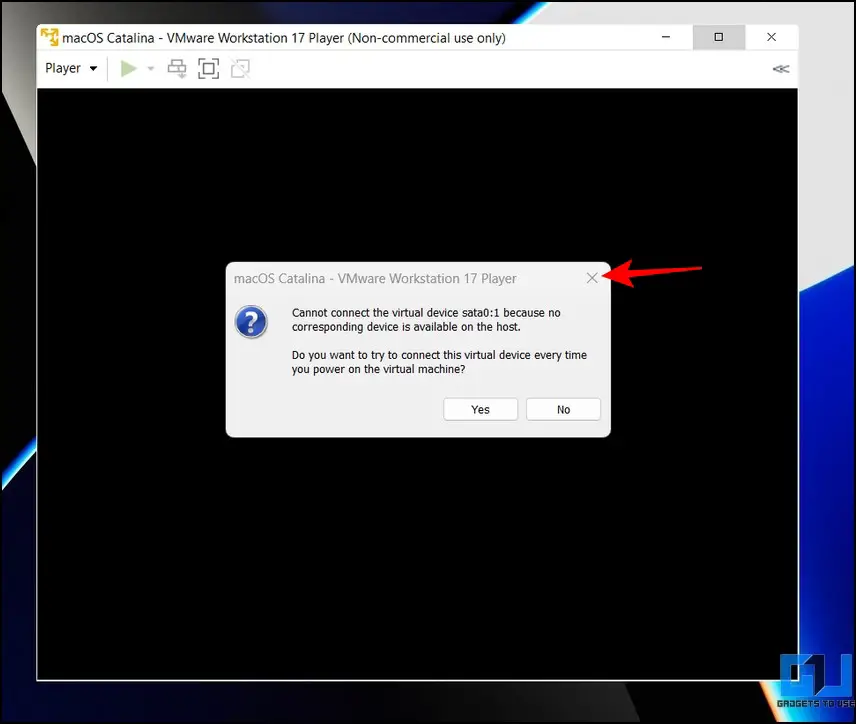Click the blue question mark icon

pyautogui.click(x=251, y=322)
